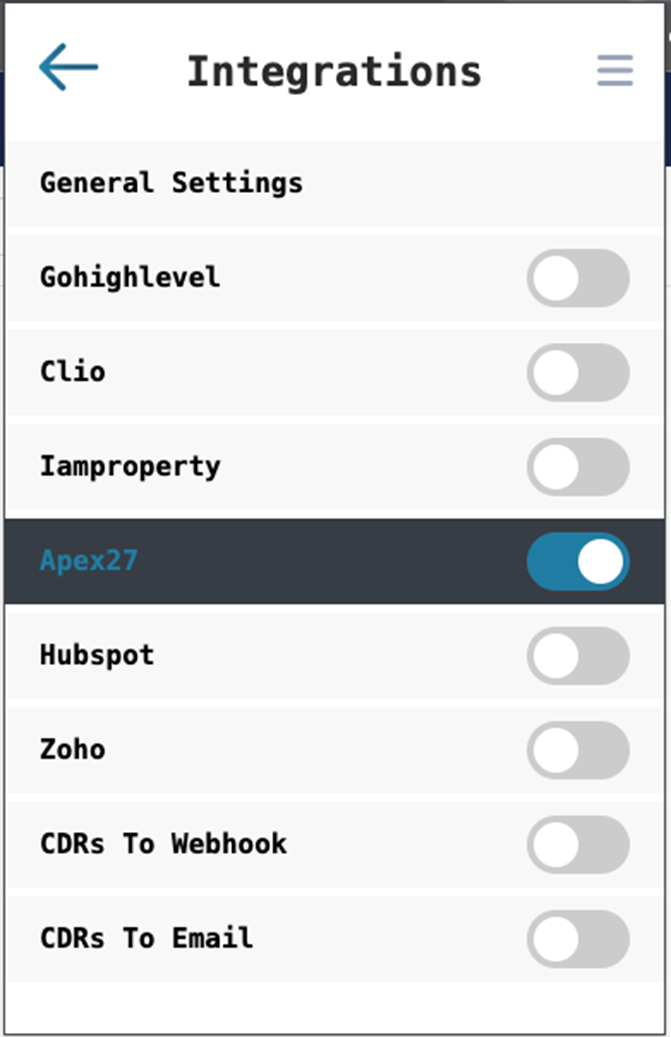Open the Iamproperty integration row
The width and height of the screenshot is (671, 1037).
pyautogui.click(x=130, y=466)
